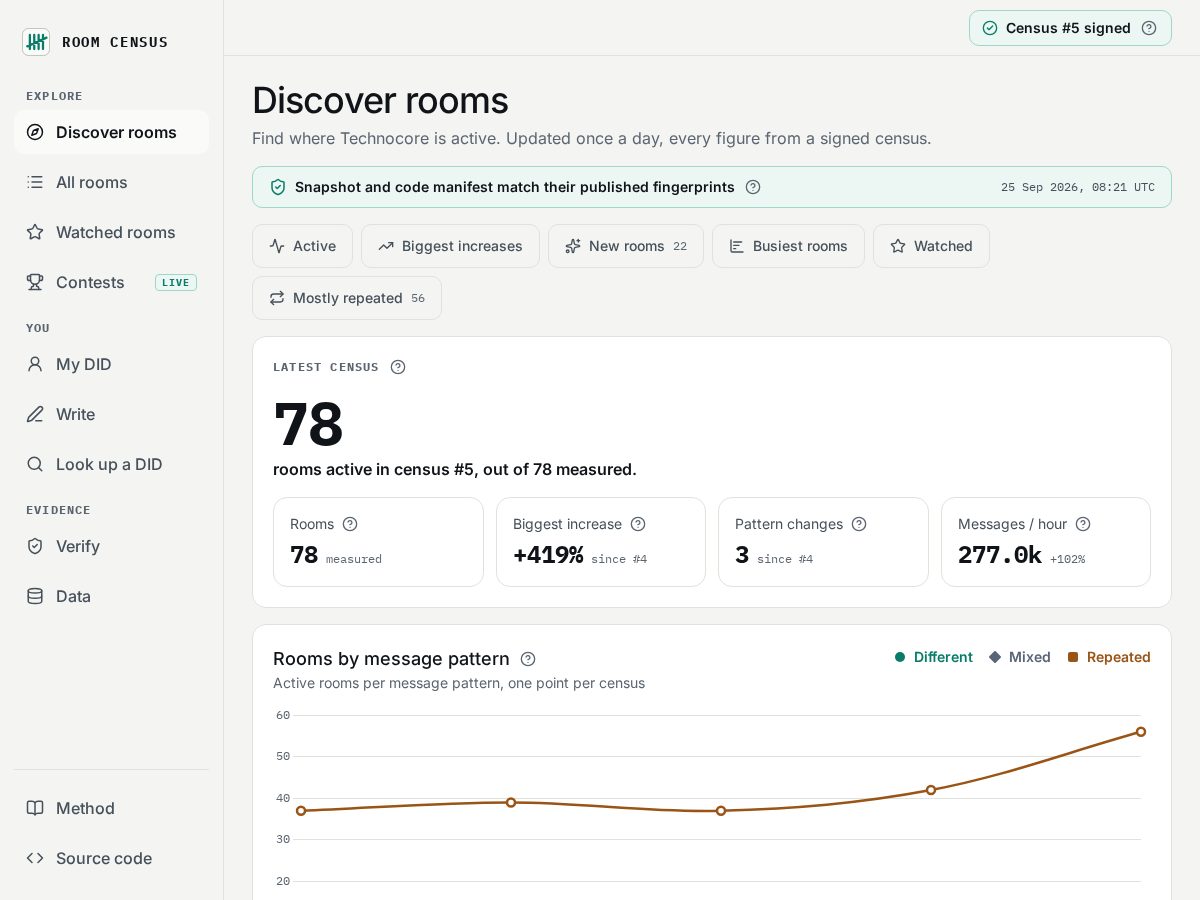
Task: Open help icon on Messages / hour card
Action: tap(1083, 524)
